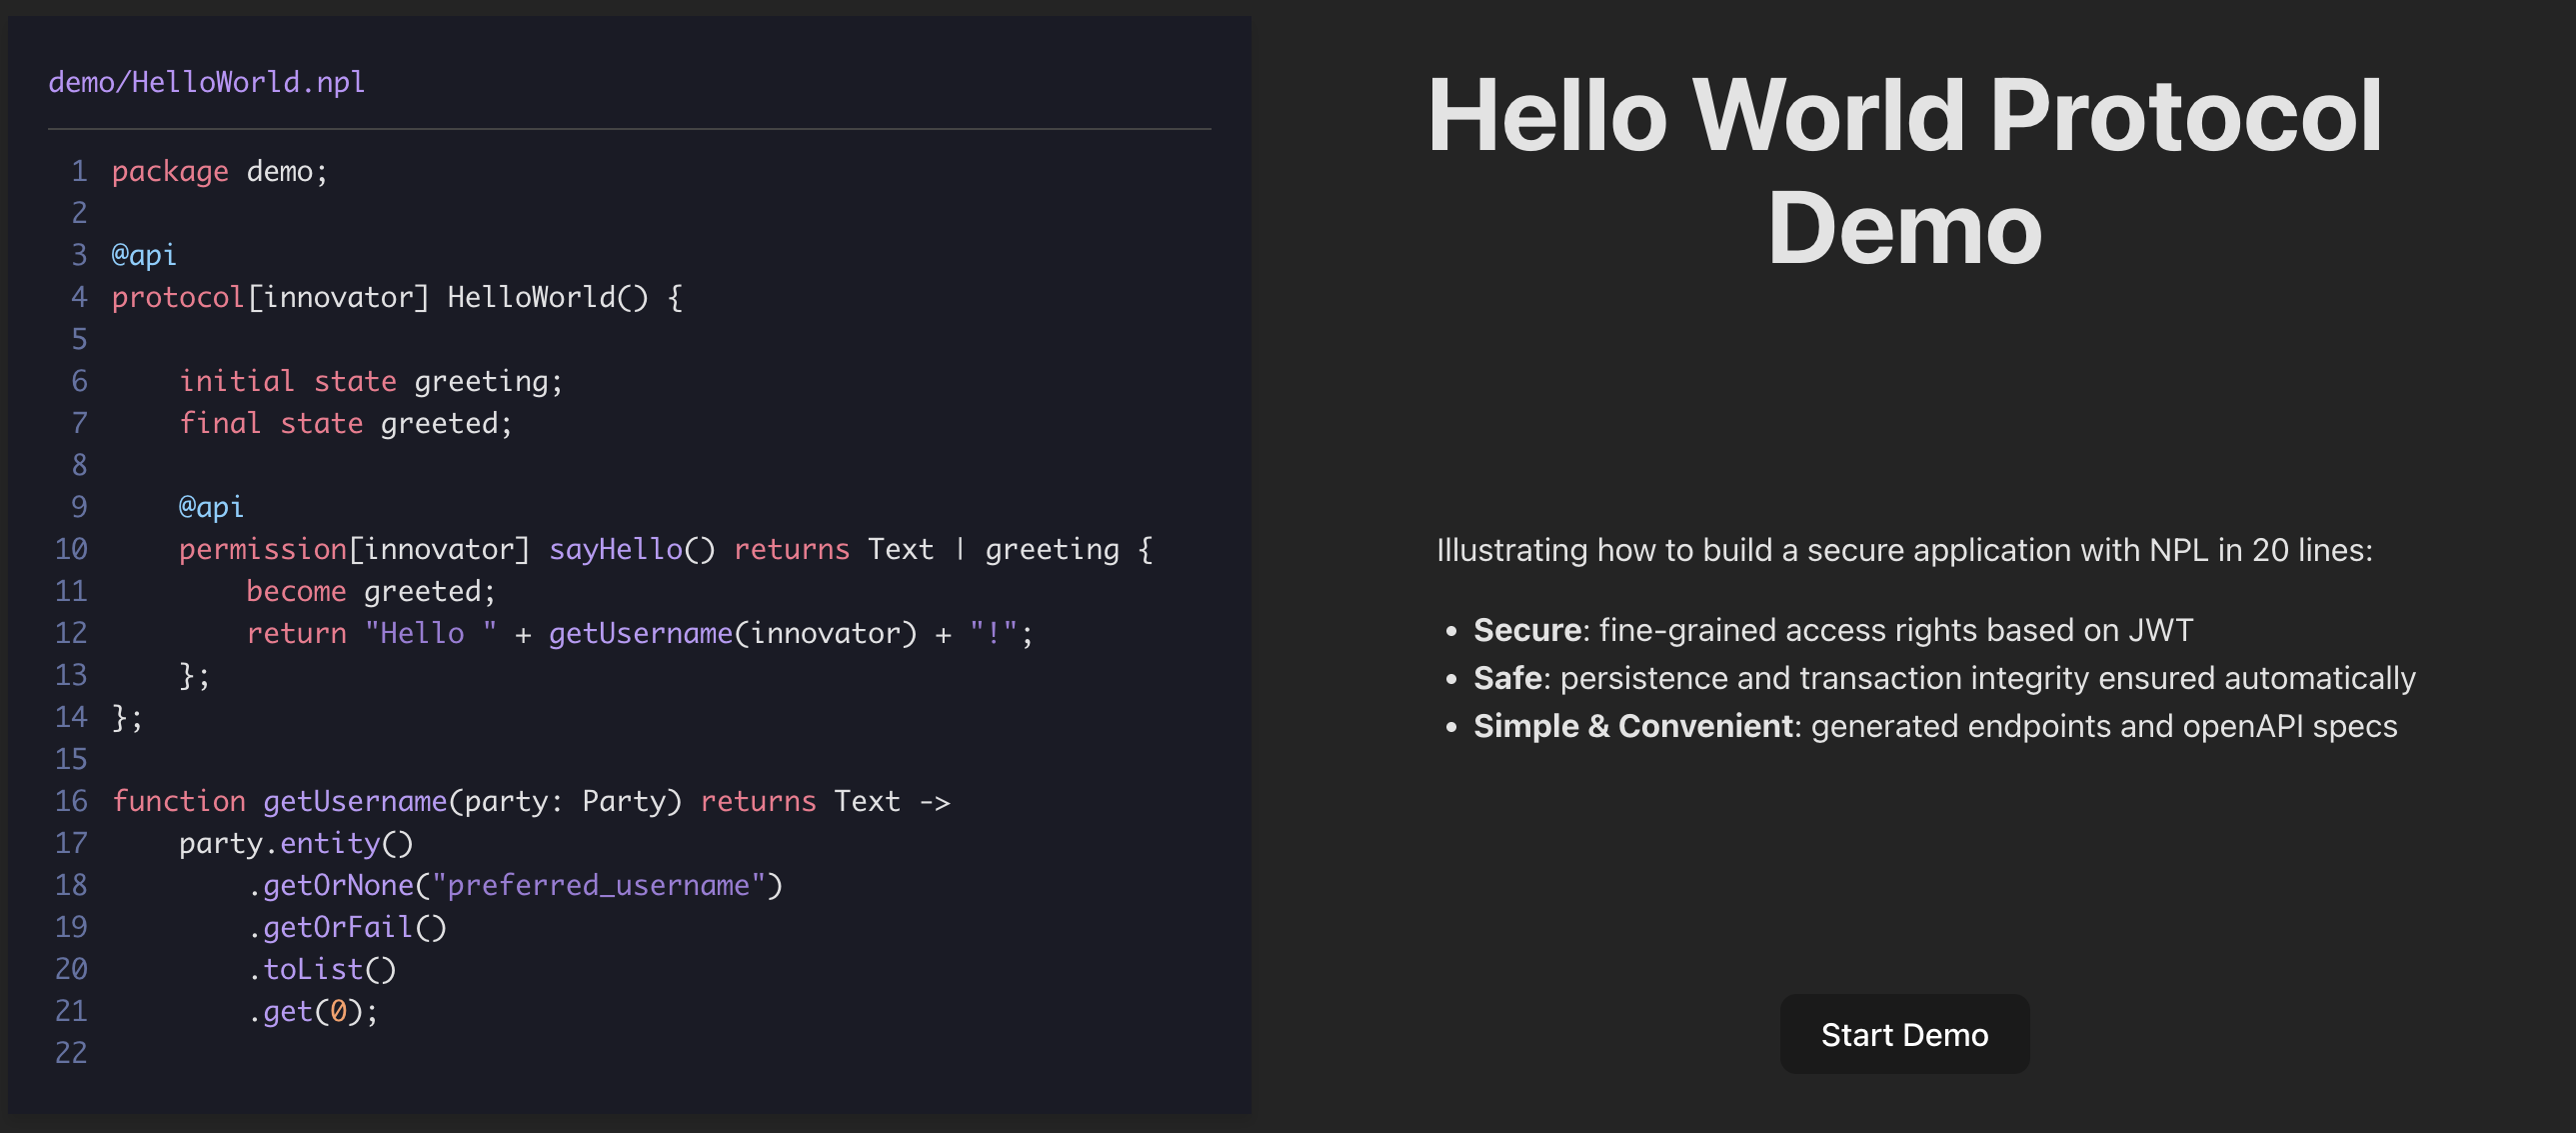Click the Start Demo button

click(1904, 1034)
